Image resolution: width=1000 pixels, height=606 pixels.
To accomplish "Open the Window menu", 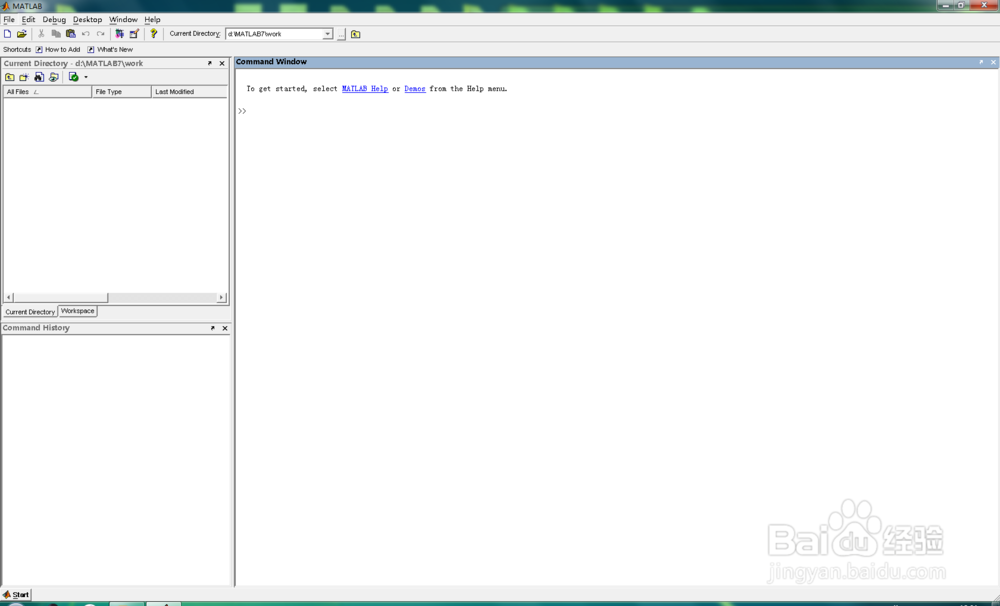I will pyautogui.click(x=123, y=20).
